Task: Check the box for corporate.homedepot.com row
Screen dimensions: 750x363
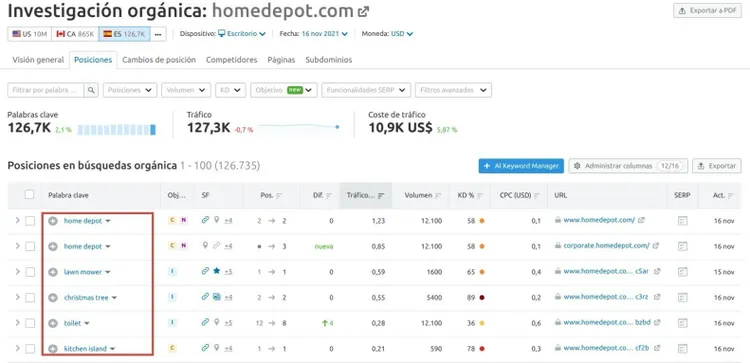Action: click(x=30, y=246)
